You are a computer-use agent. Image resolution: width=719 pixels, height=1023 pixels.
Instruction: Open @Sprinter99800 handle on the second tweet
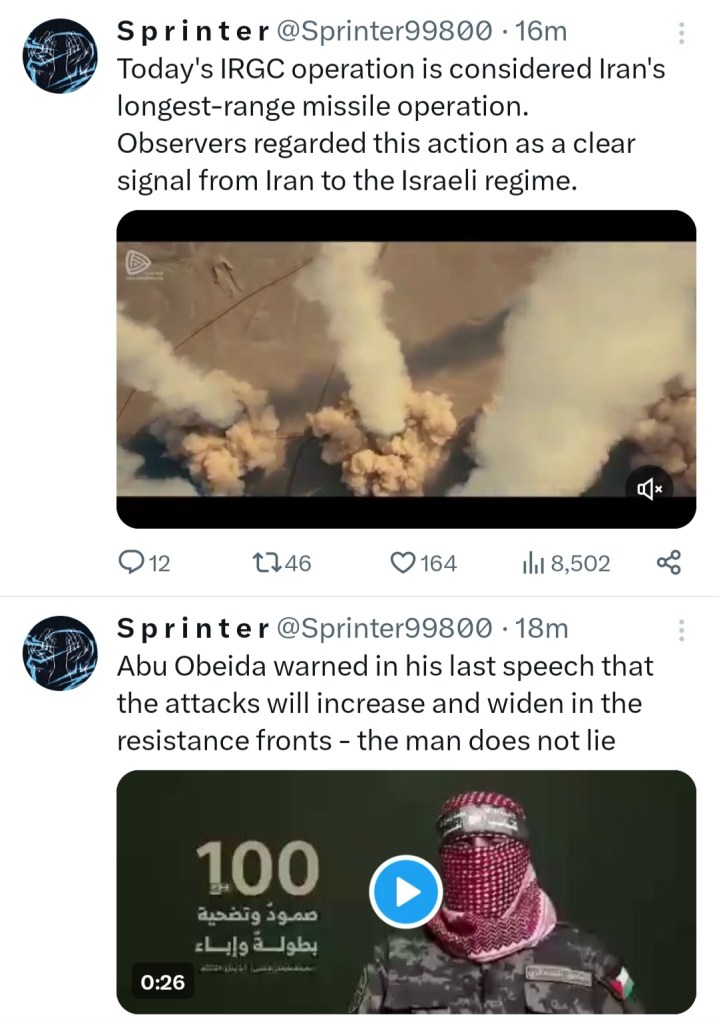click(383, 628)
